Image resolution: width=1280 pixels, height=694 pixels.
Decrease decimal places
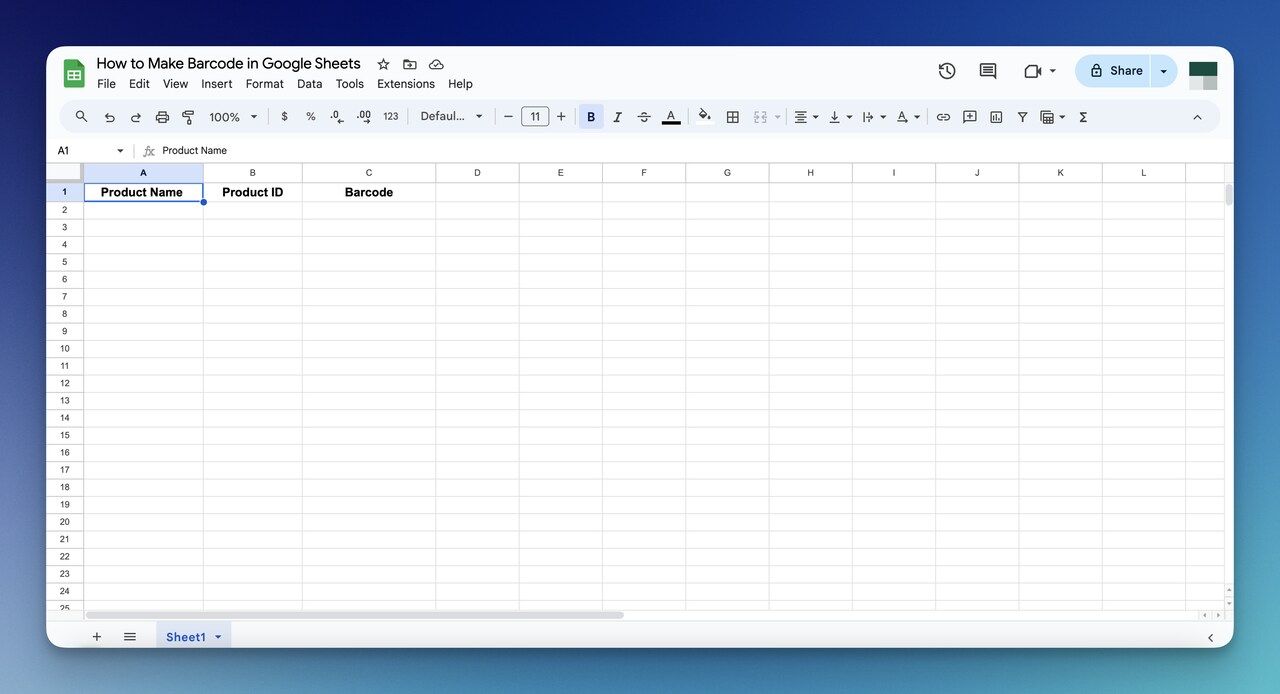(x=337, y=117)
